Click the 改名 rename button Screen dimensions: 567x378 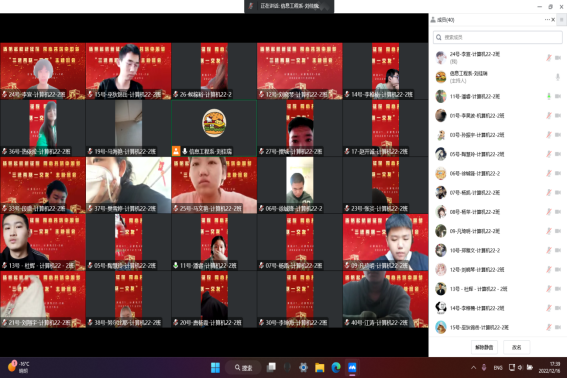click(x=516, y=347)
